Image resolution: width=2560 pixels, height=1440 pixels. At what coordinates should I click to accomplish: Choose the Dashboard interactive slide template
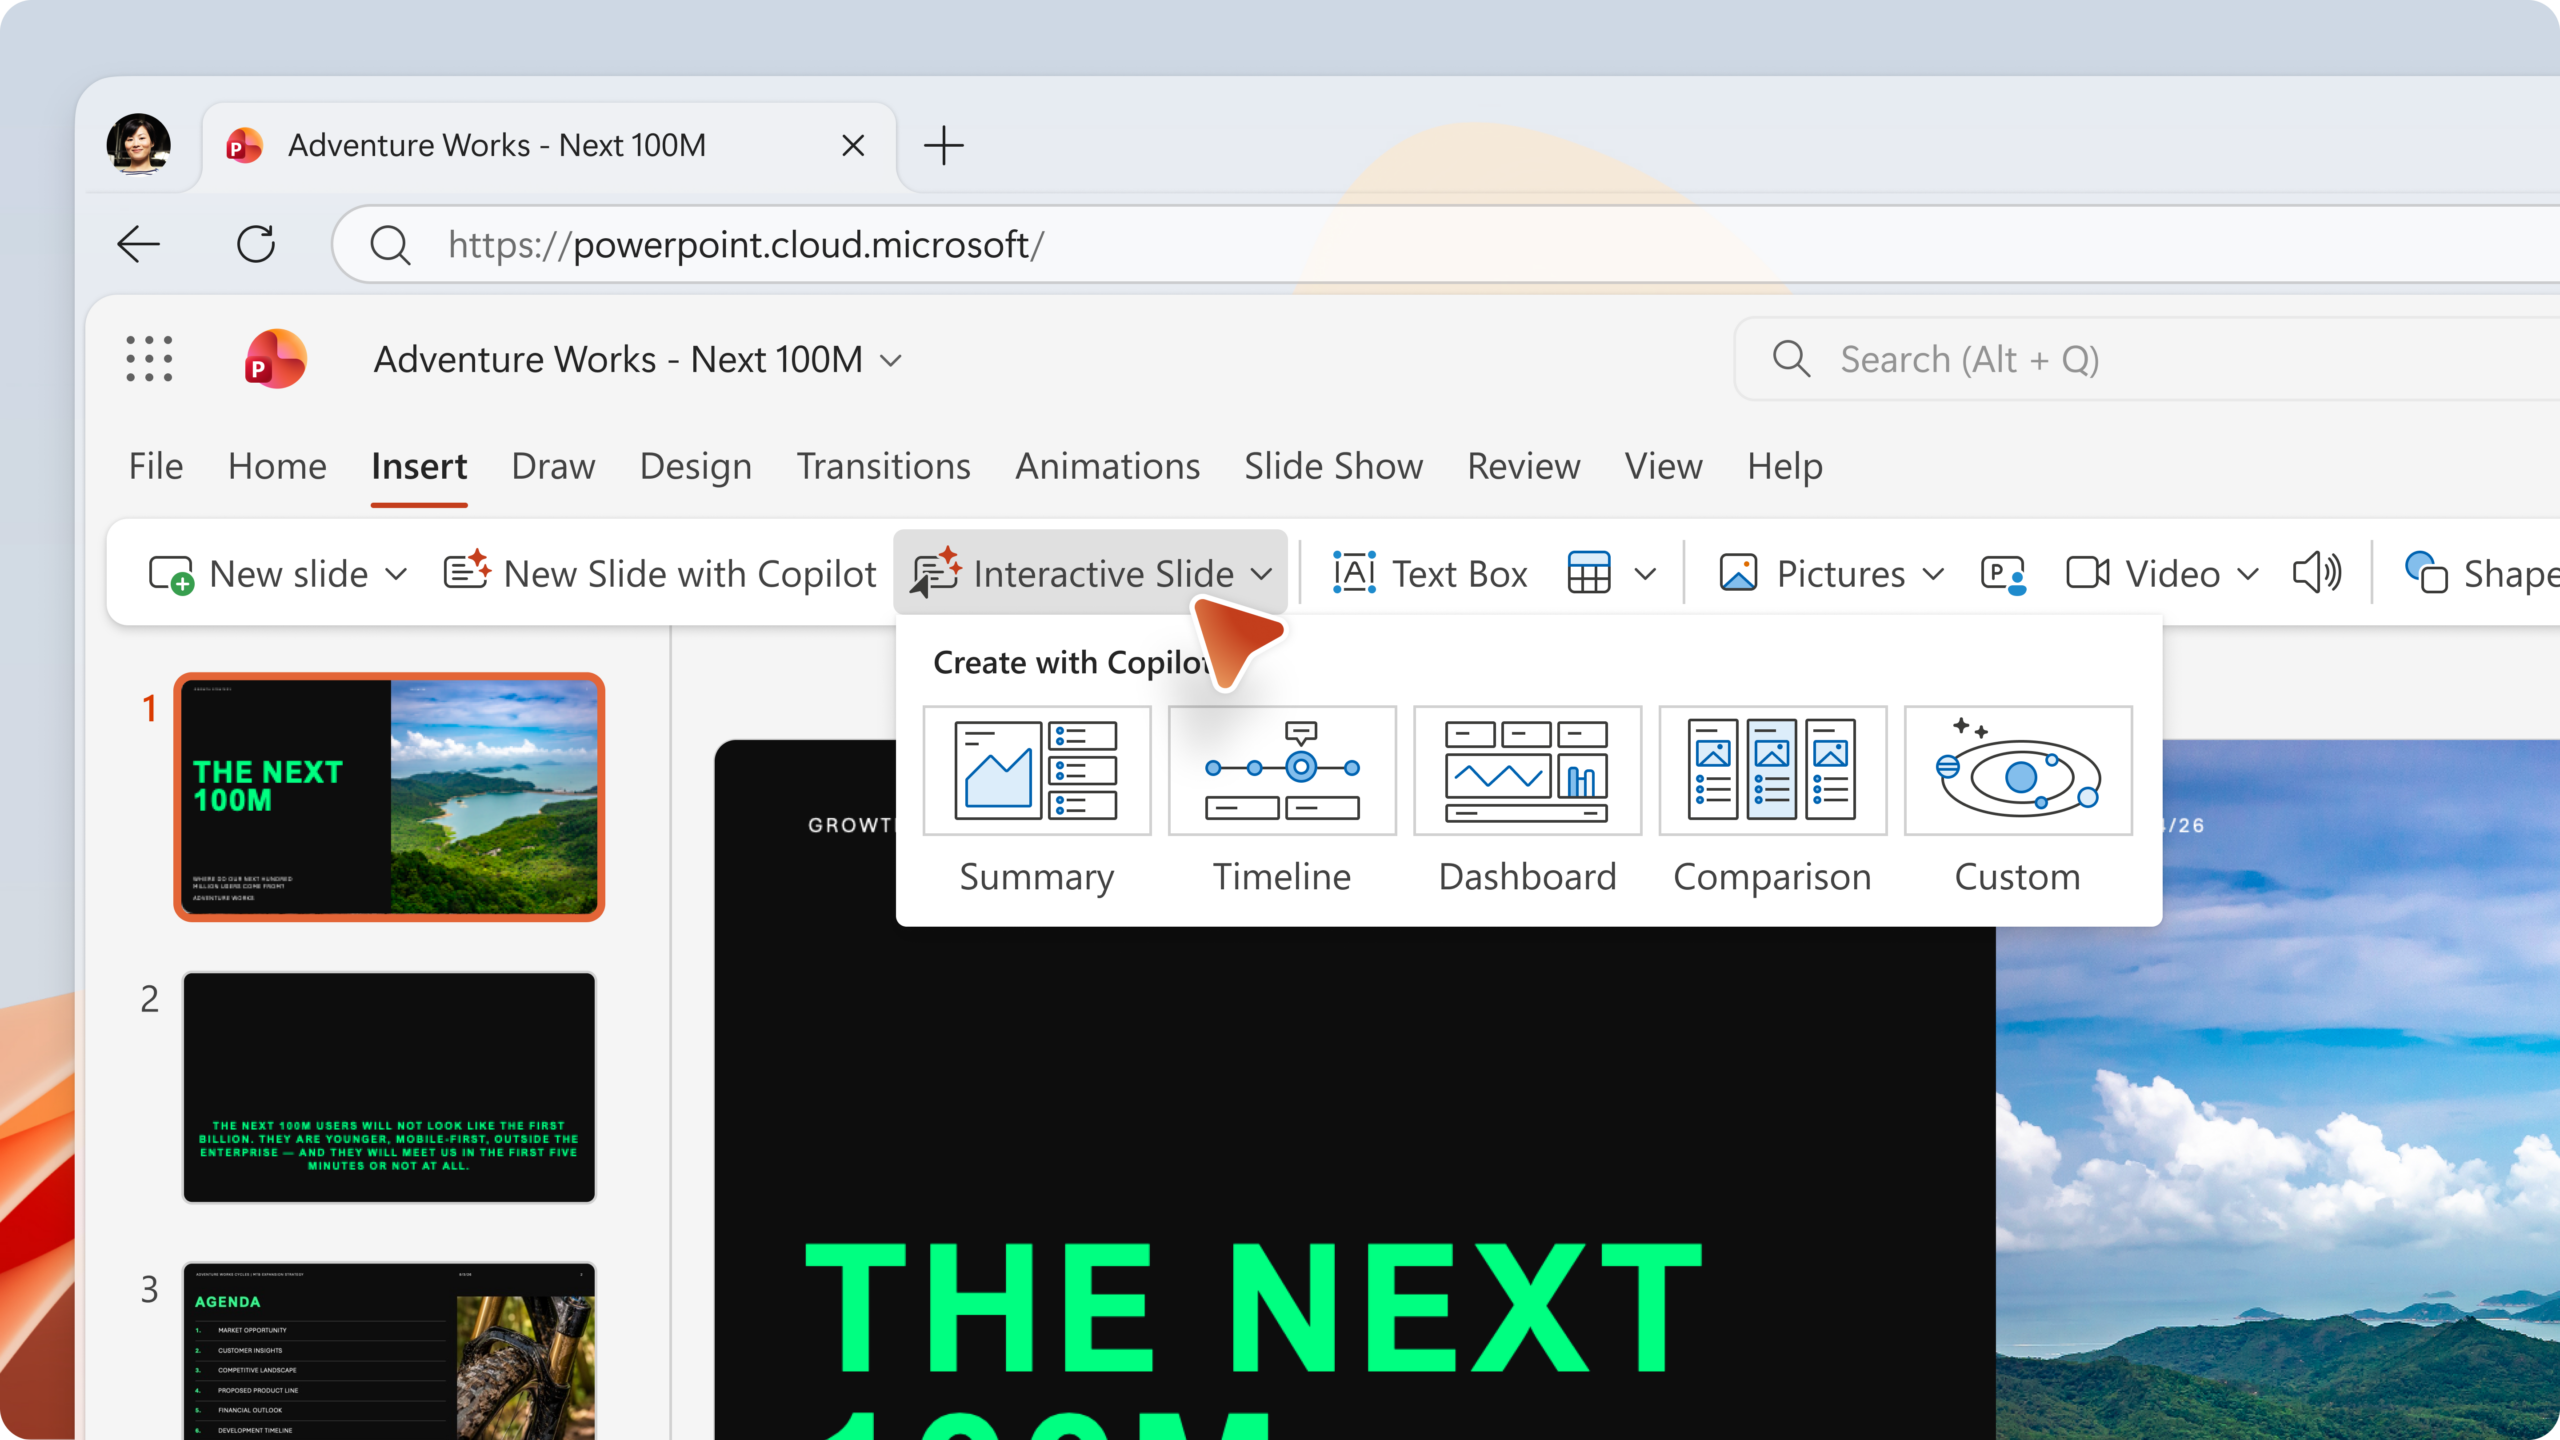[x=1527, y=770]
